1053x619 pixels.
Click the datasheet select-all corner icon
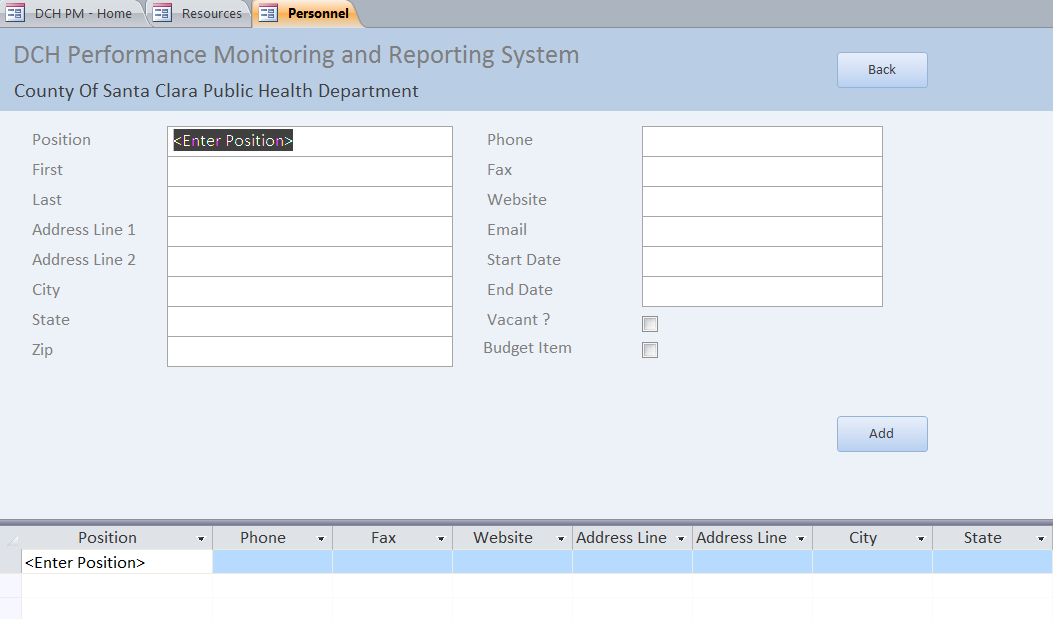click(x=11, y=539)
